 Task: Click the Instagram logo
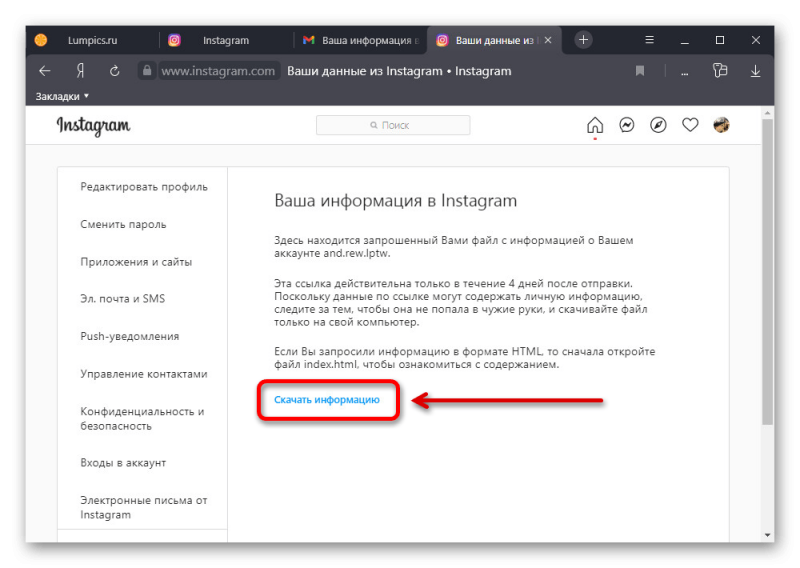[x=93, y=126]
